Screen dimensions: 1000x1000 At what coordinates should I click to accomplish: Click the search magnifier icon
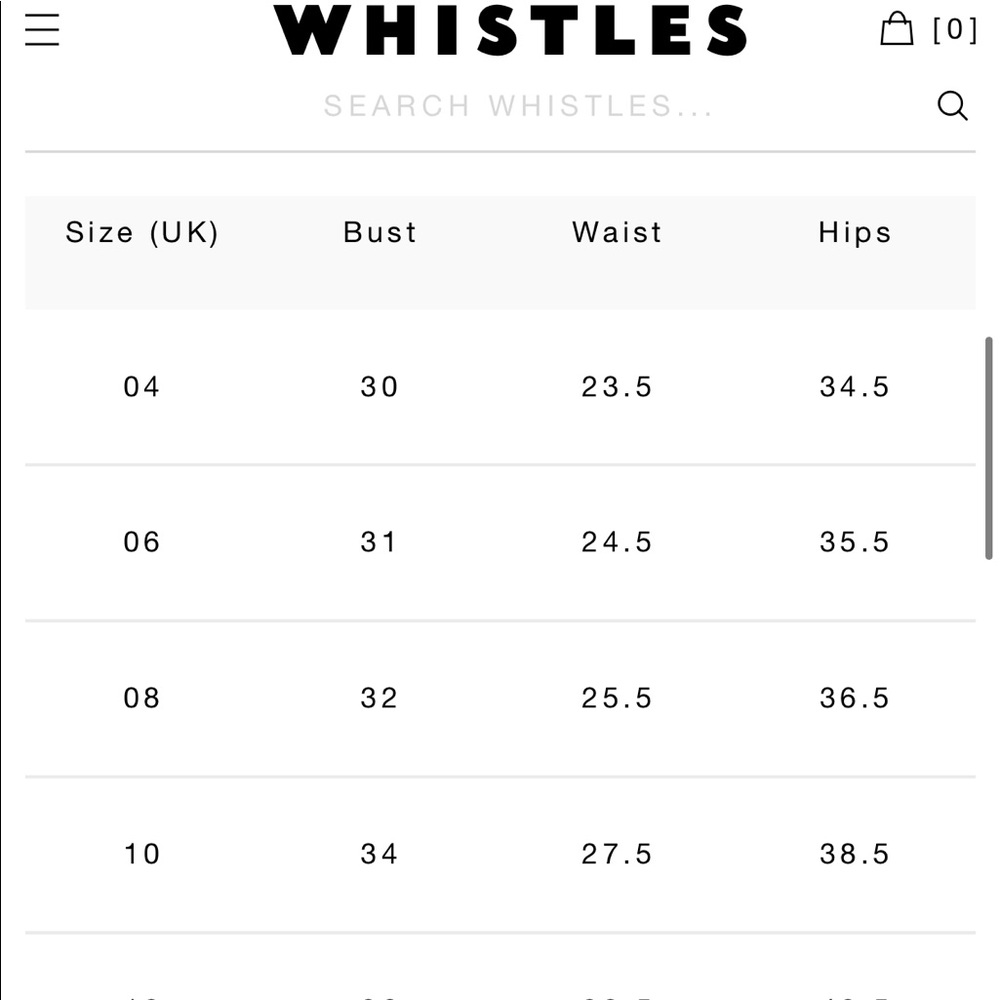[952, 105]
